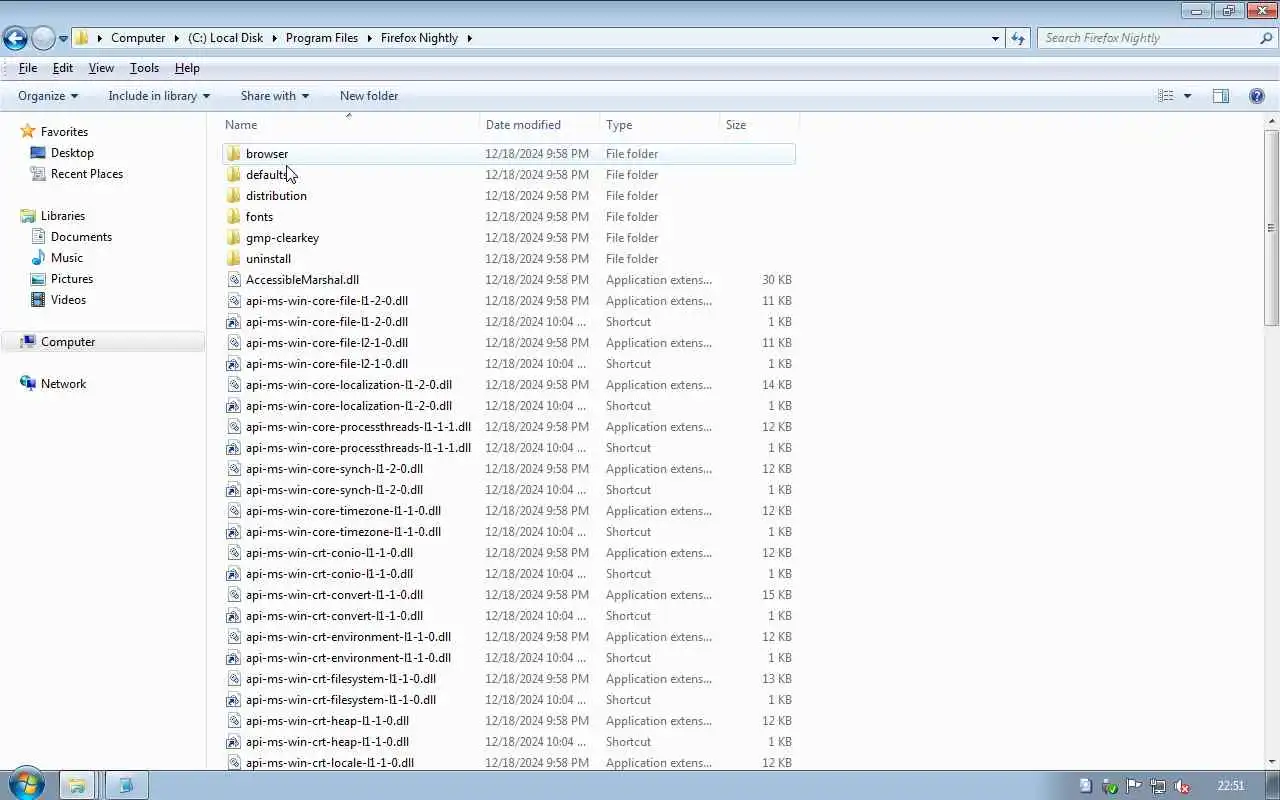Sort files by Date modified column

coord(540,125)
